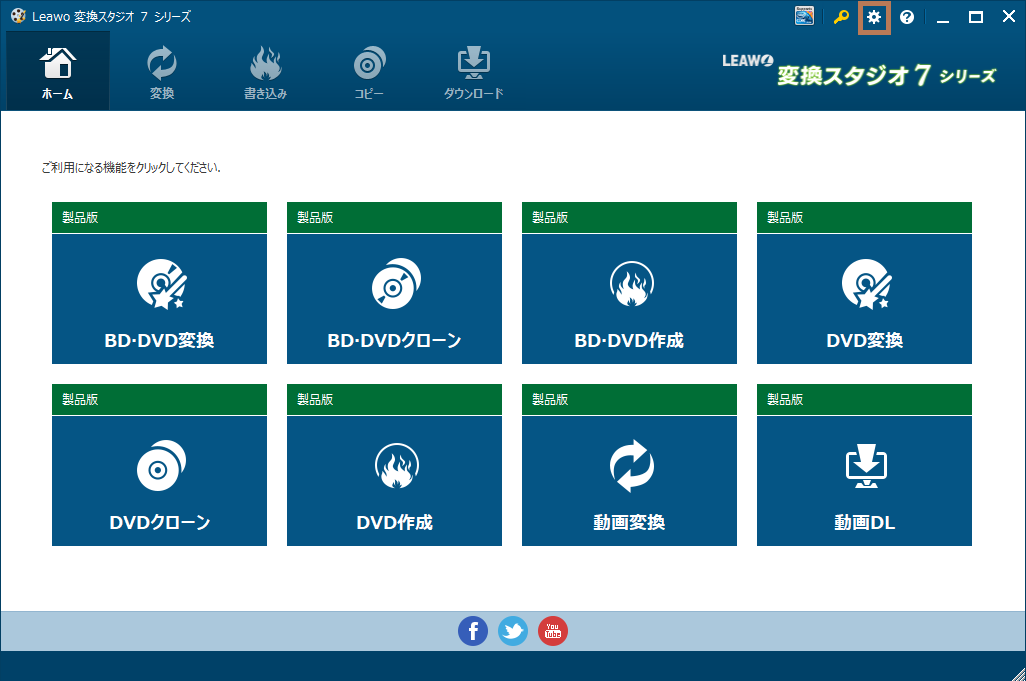Screen dimensions: 1026x681
Task: Open the ダウンロード tab
Action: pyautogui.click(x=473, y=73)
